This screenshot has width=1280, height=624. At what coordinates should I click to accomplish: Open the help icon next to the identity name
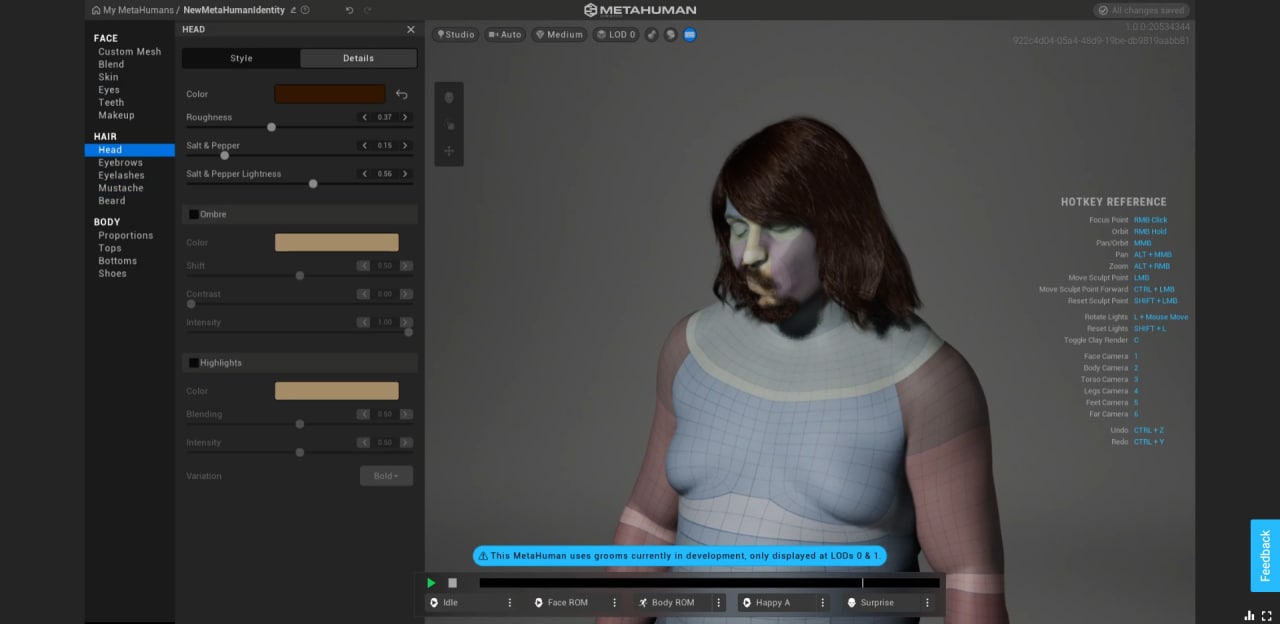pos(305,10)
